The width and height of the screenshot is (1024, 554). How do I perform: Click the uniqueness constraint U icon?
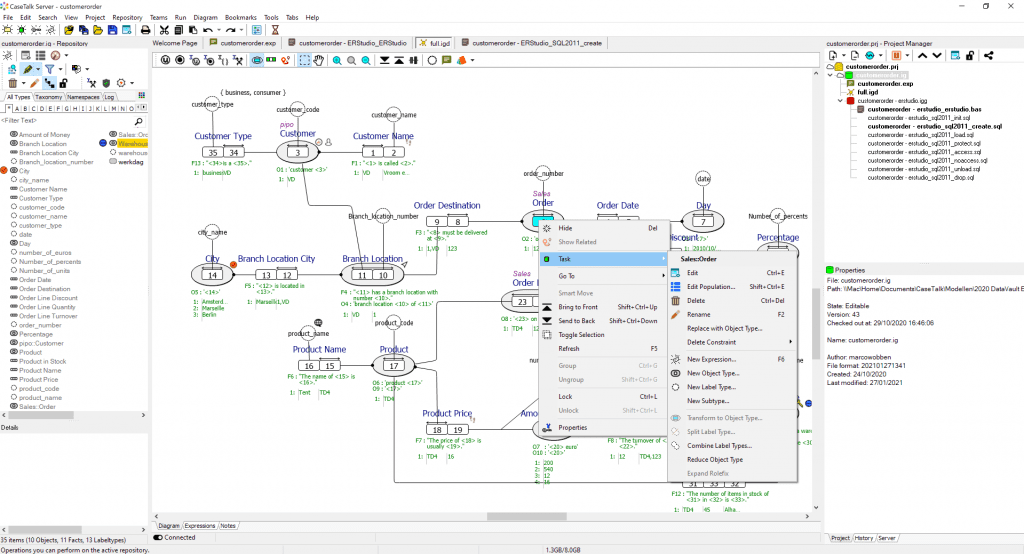165,60
